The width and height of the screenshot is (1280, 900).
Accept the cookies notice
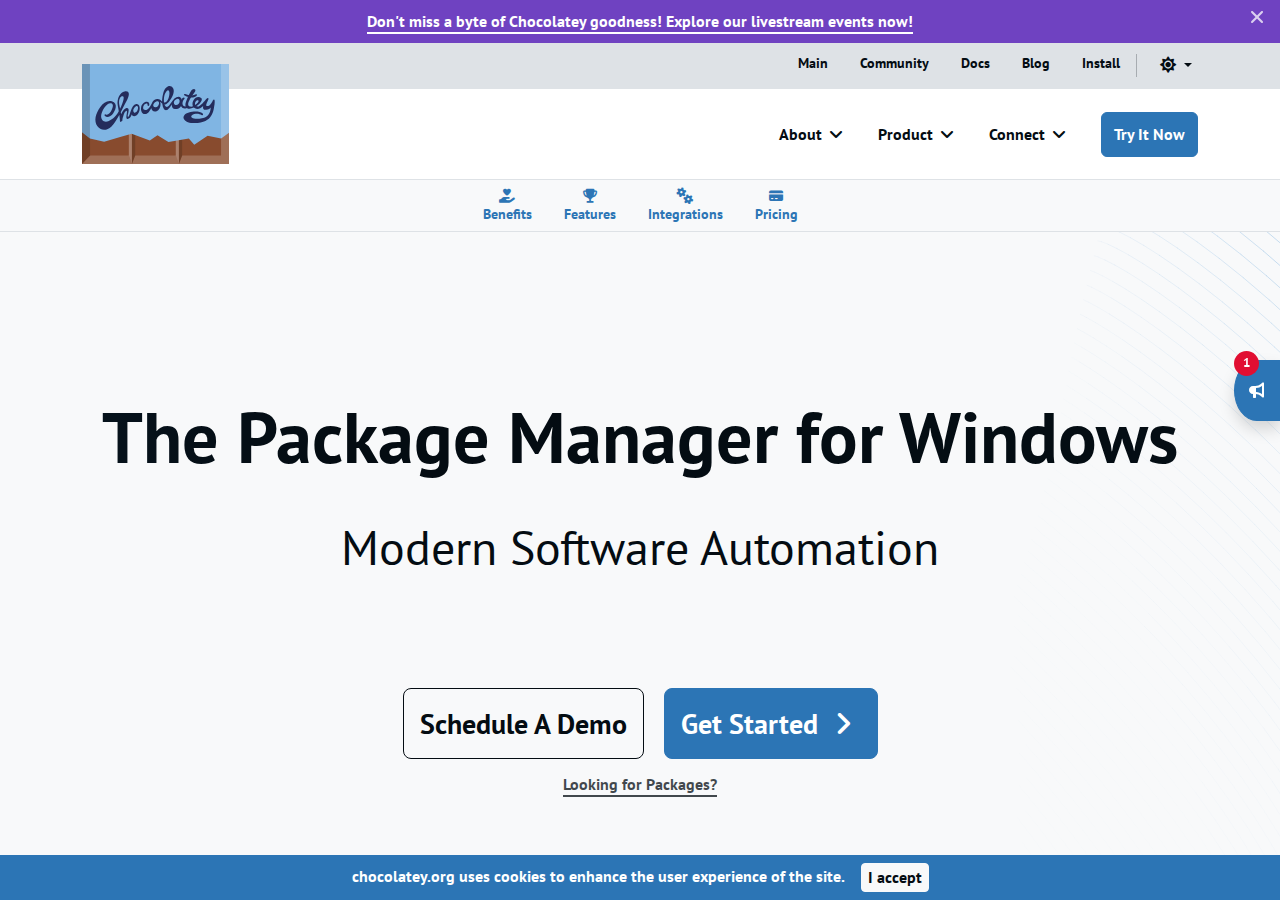(895, 878)
